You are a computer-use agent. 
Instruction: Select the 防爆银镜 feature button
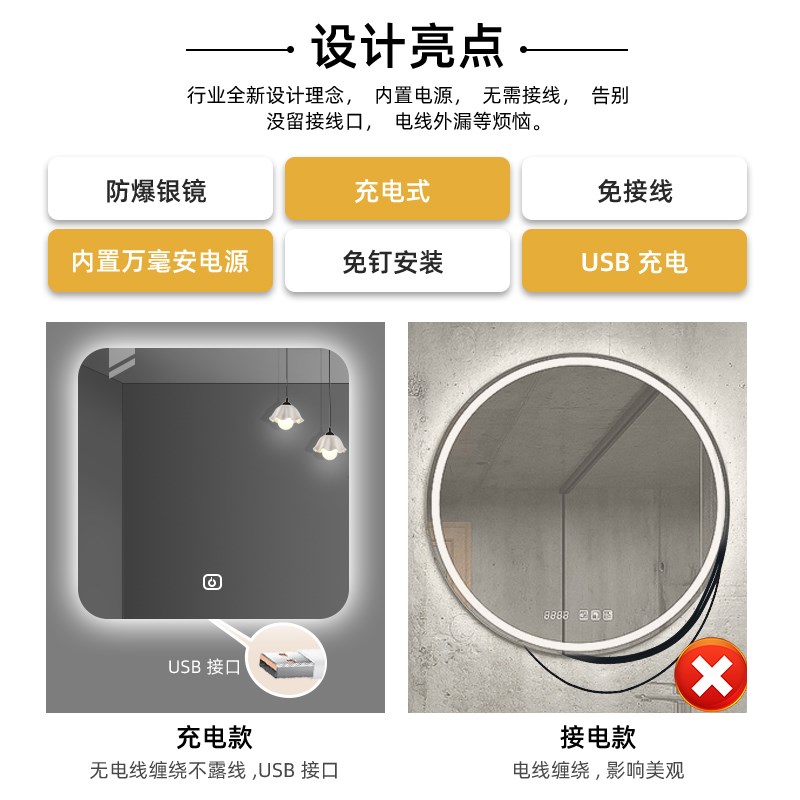pyautogui.click(x=160, y=189)
